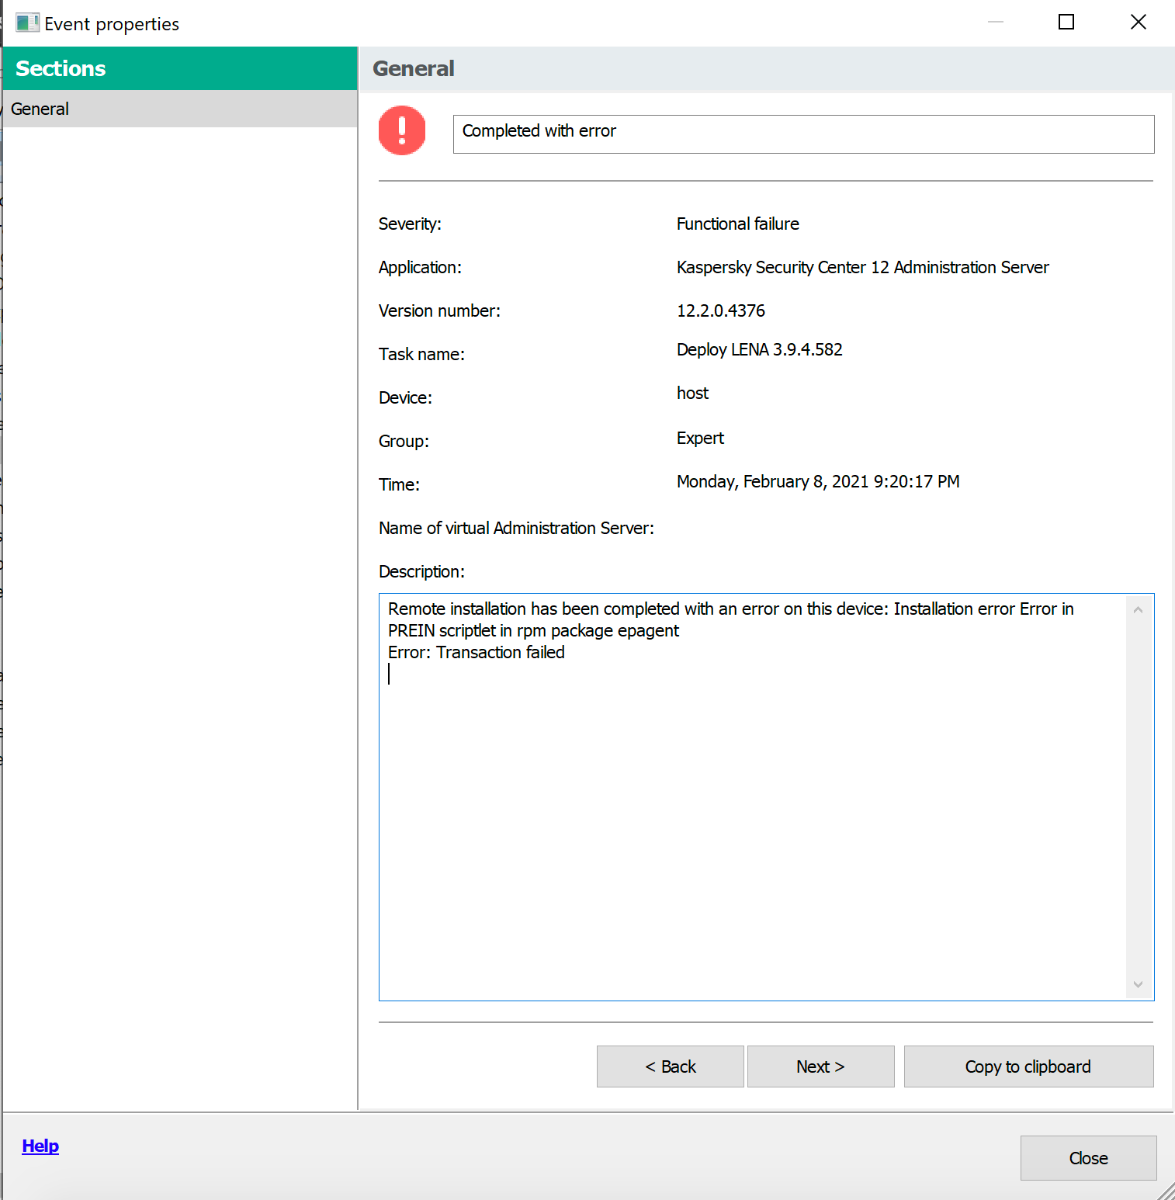The image size is (1175, 1200).
Task: Minimize the Event properties window
Action: (995, 22)
